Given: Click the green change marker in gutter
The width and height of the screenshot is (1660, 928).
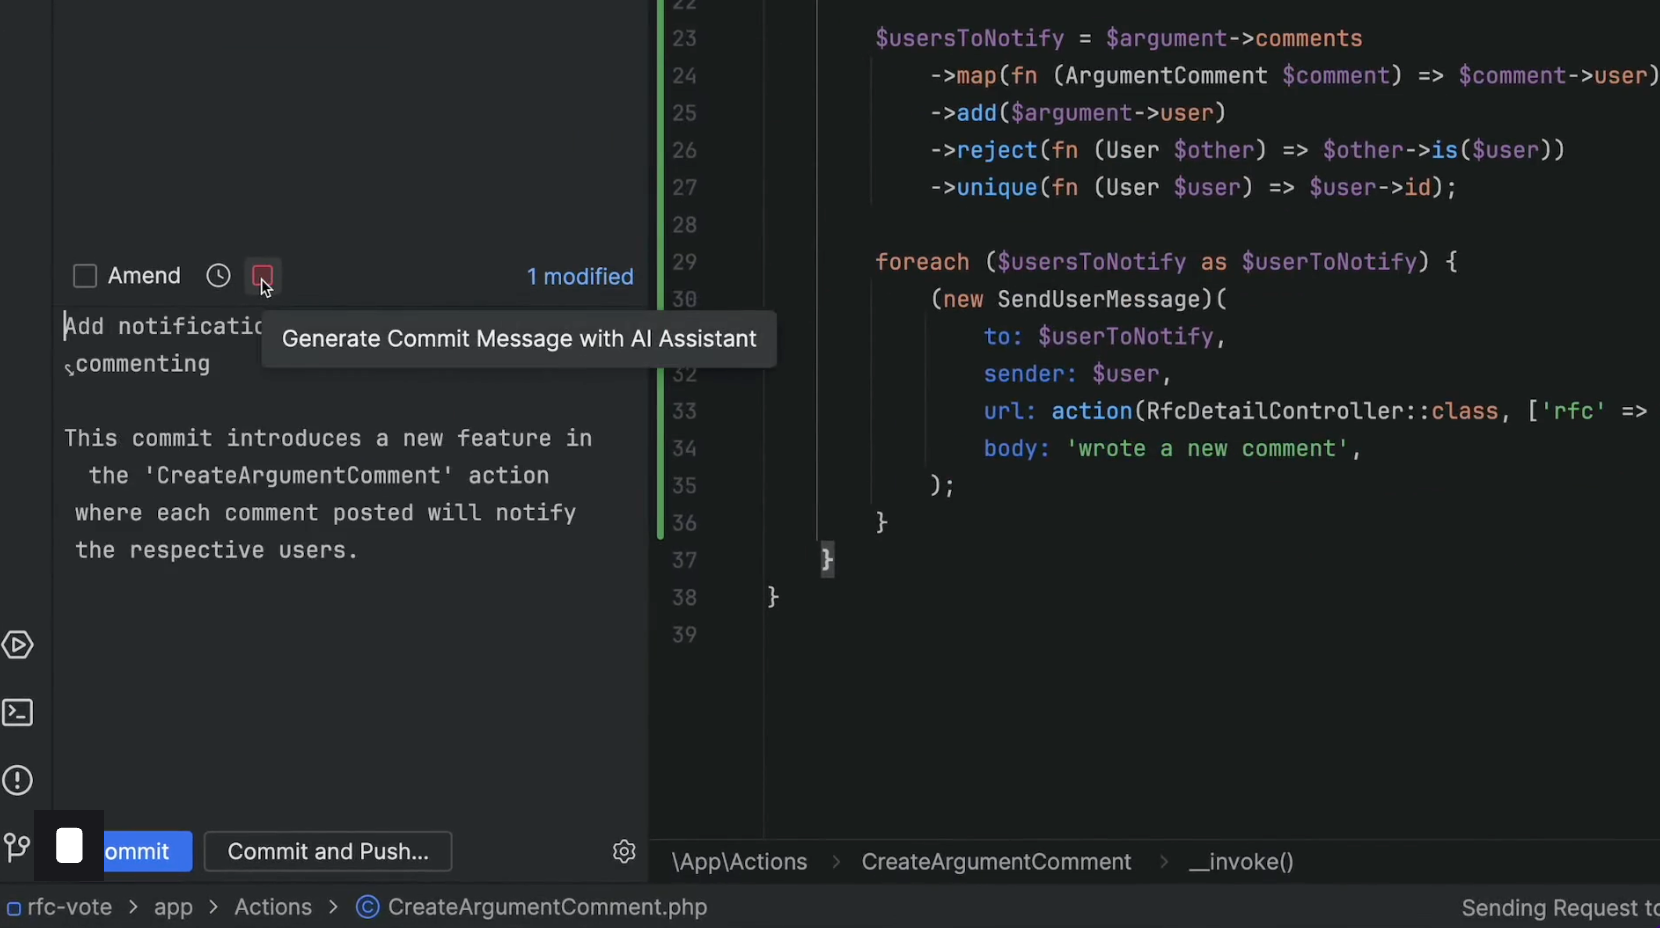Looking at the screenshot, I should [660, 270].
